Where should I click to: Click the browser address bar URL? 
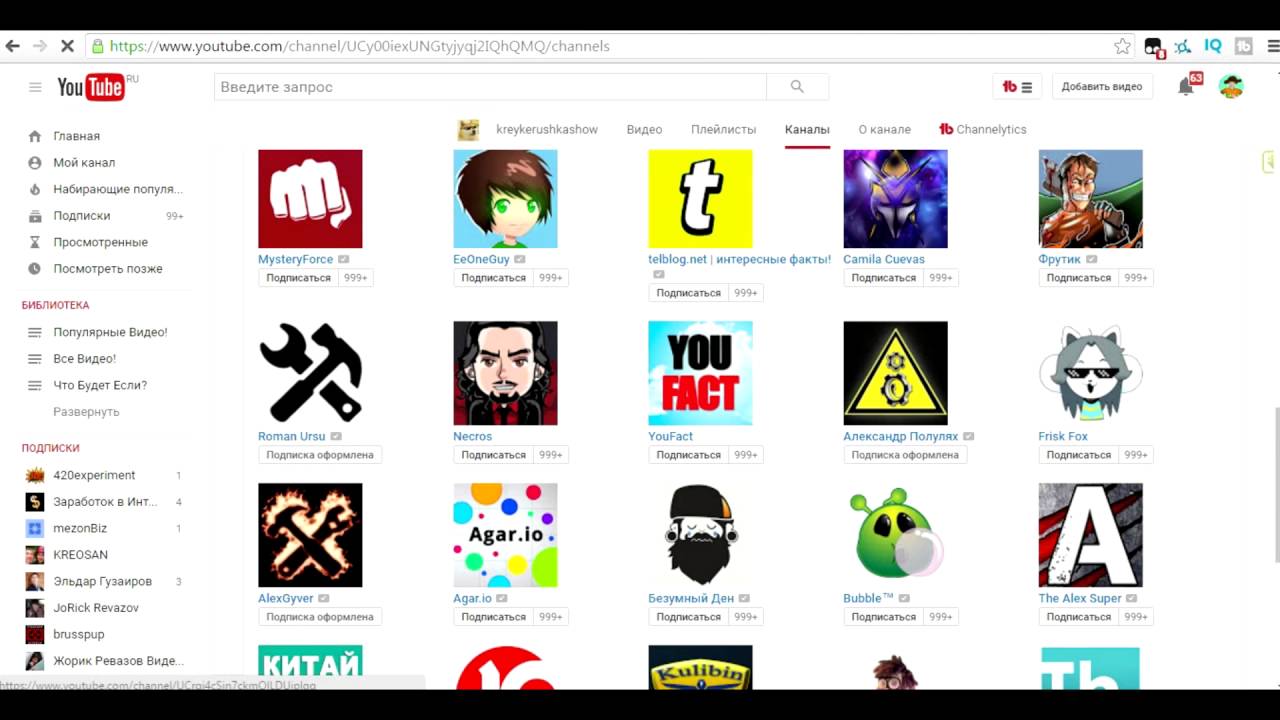click(x=359, y=46)
